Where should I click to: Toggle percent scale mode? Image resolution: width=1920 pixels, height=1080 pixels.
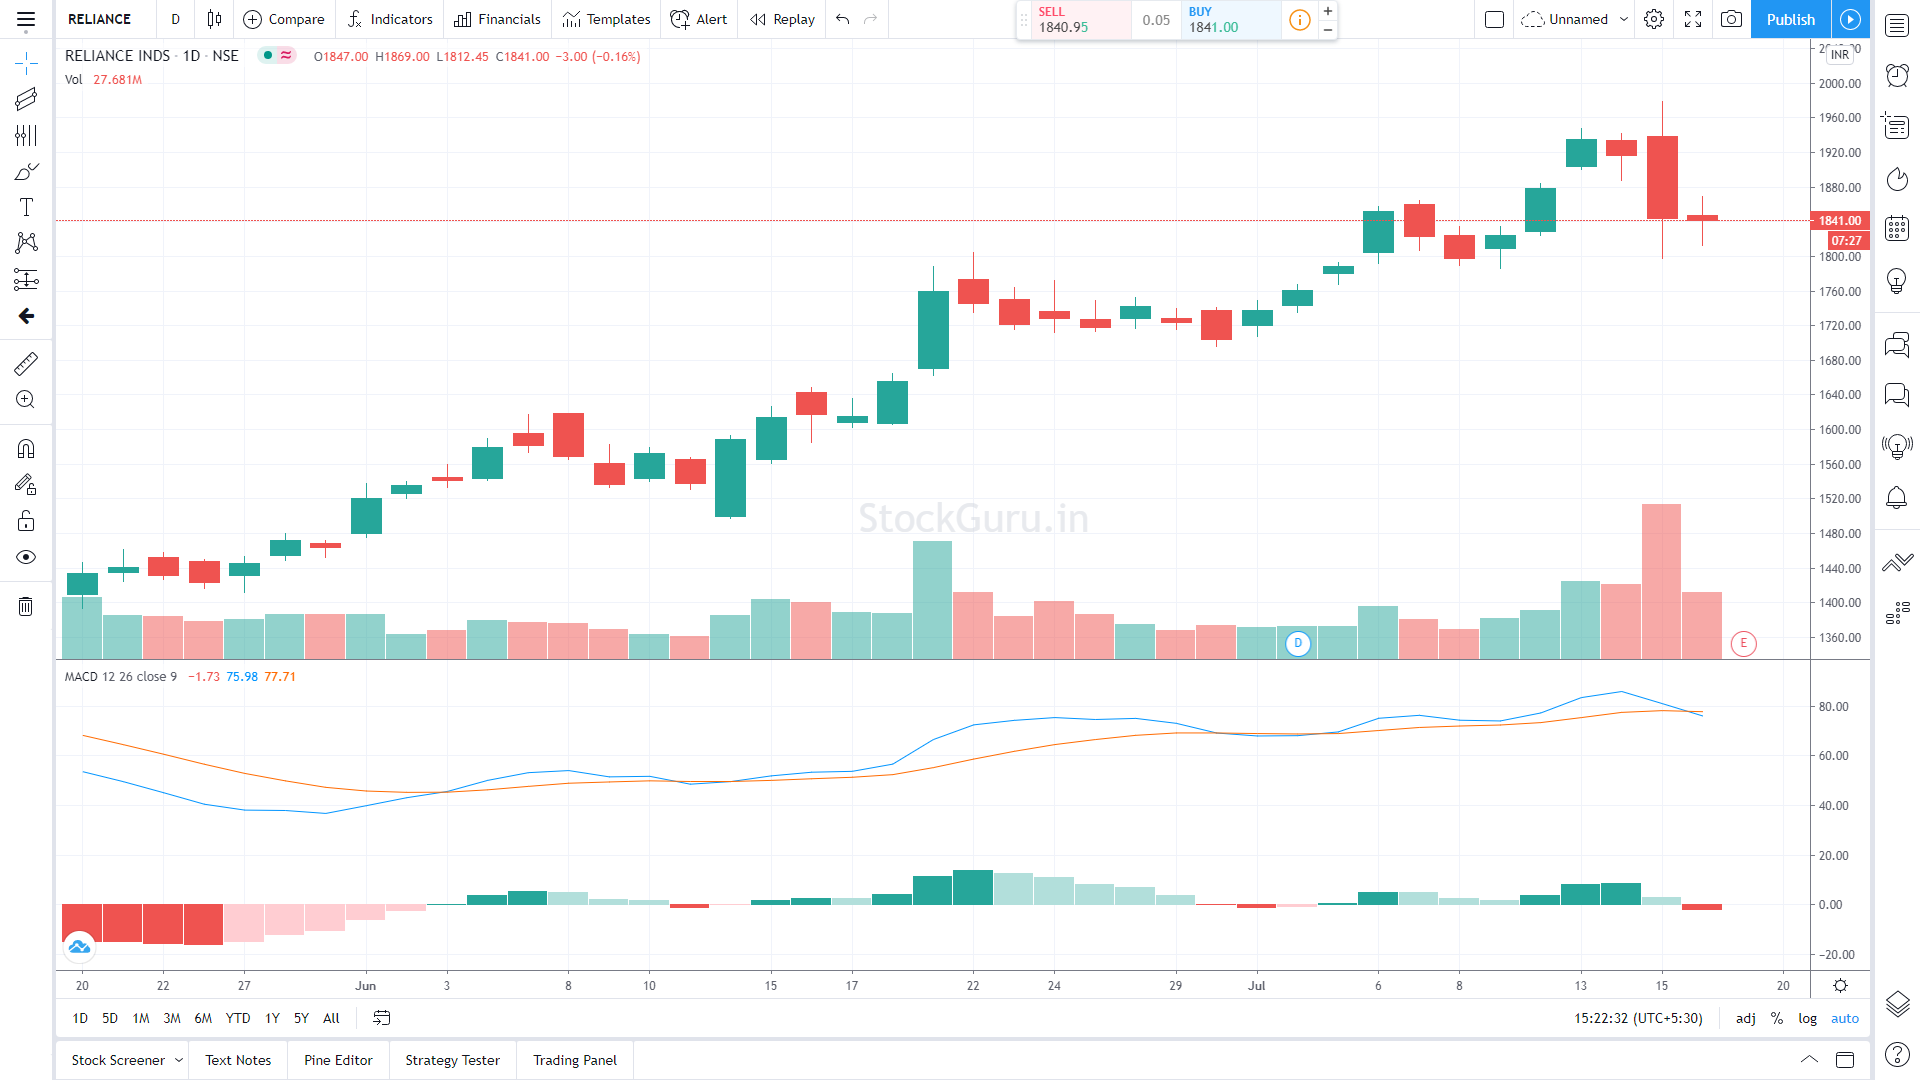pyautogui.click(x=1777, y=1018)
